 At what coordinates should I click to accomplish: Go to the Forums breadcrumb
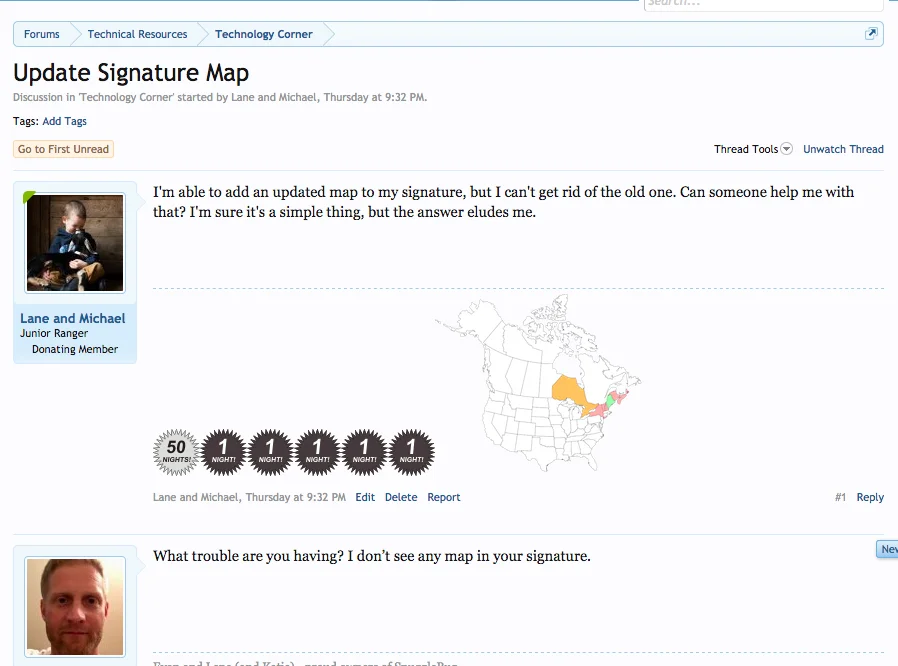42,34
